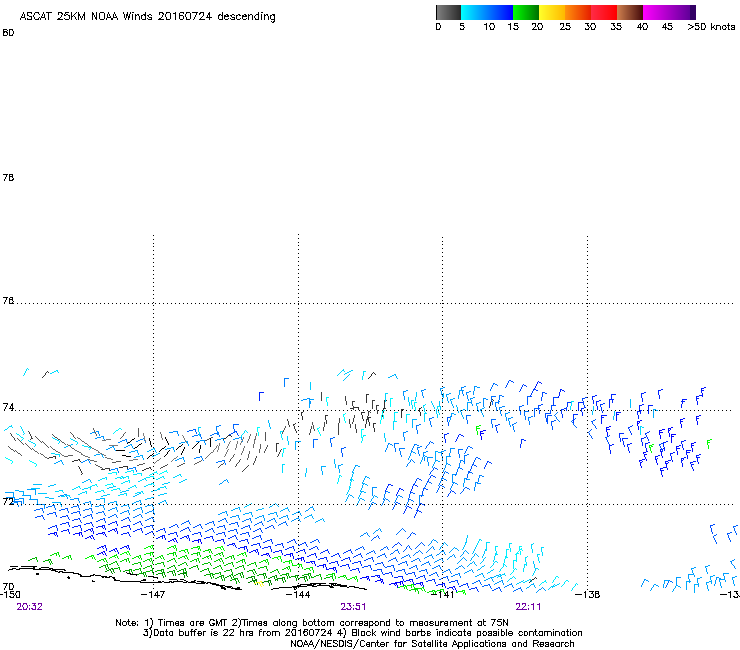Click the '45' legend scale label
The height and width of the screenshot is (650, 740).
[x=667, y=27]
